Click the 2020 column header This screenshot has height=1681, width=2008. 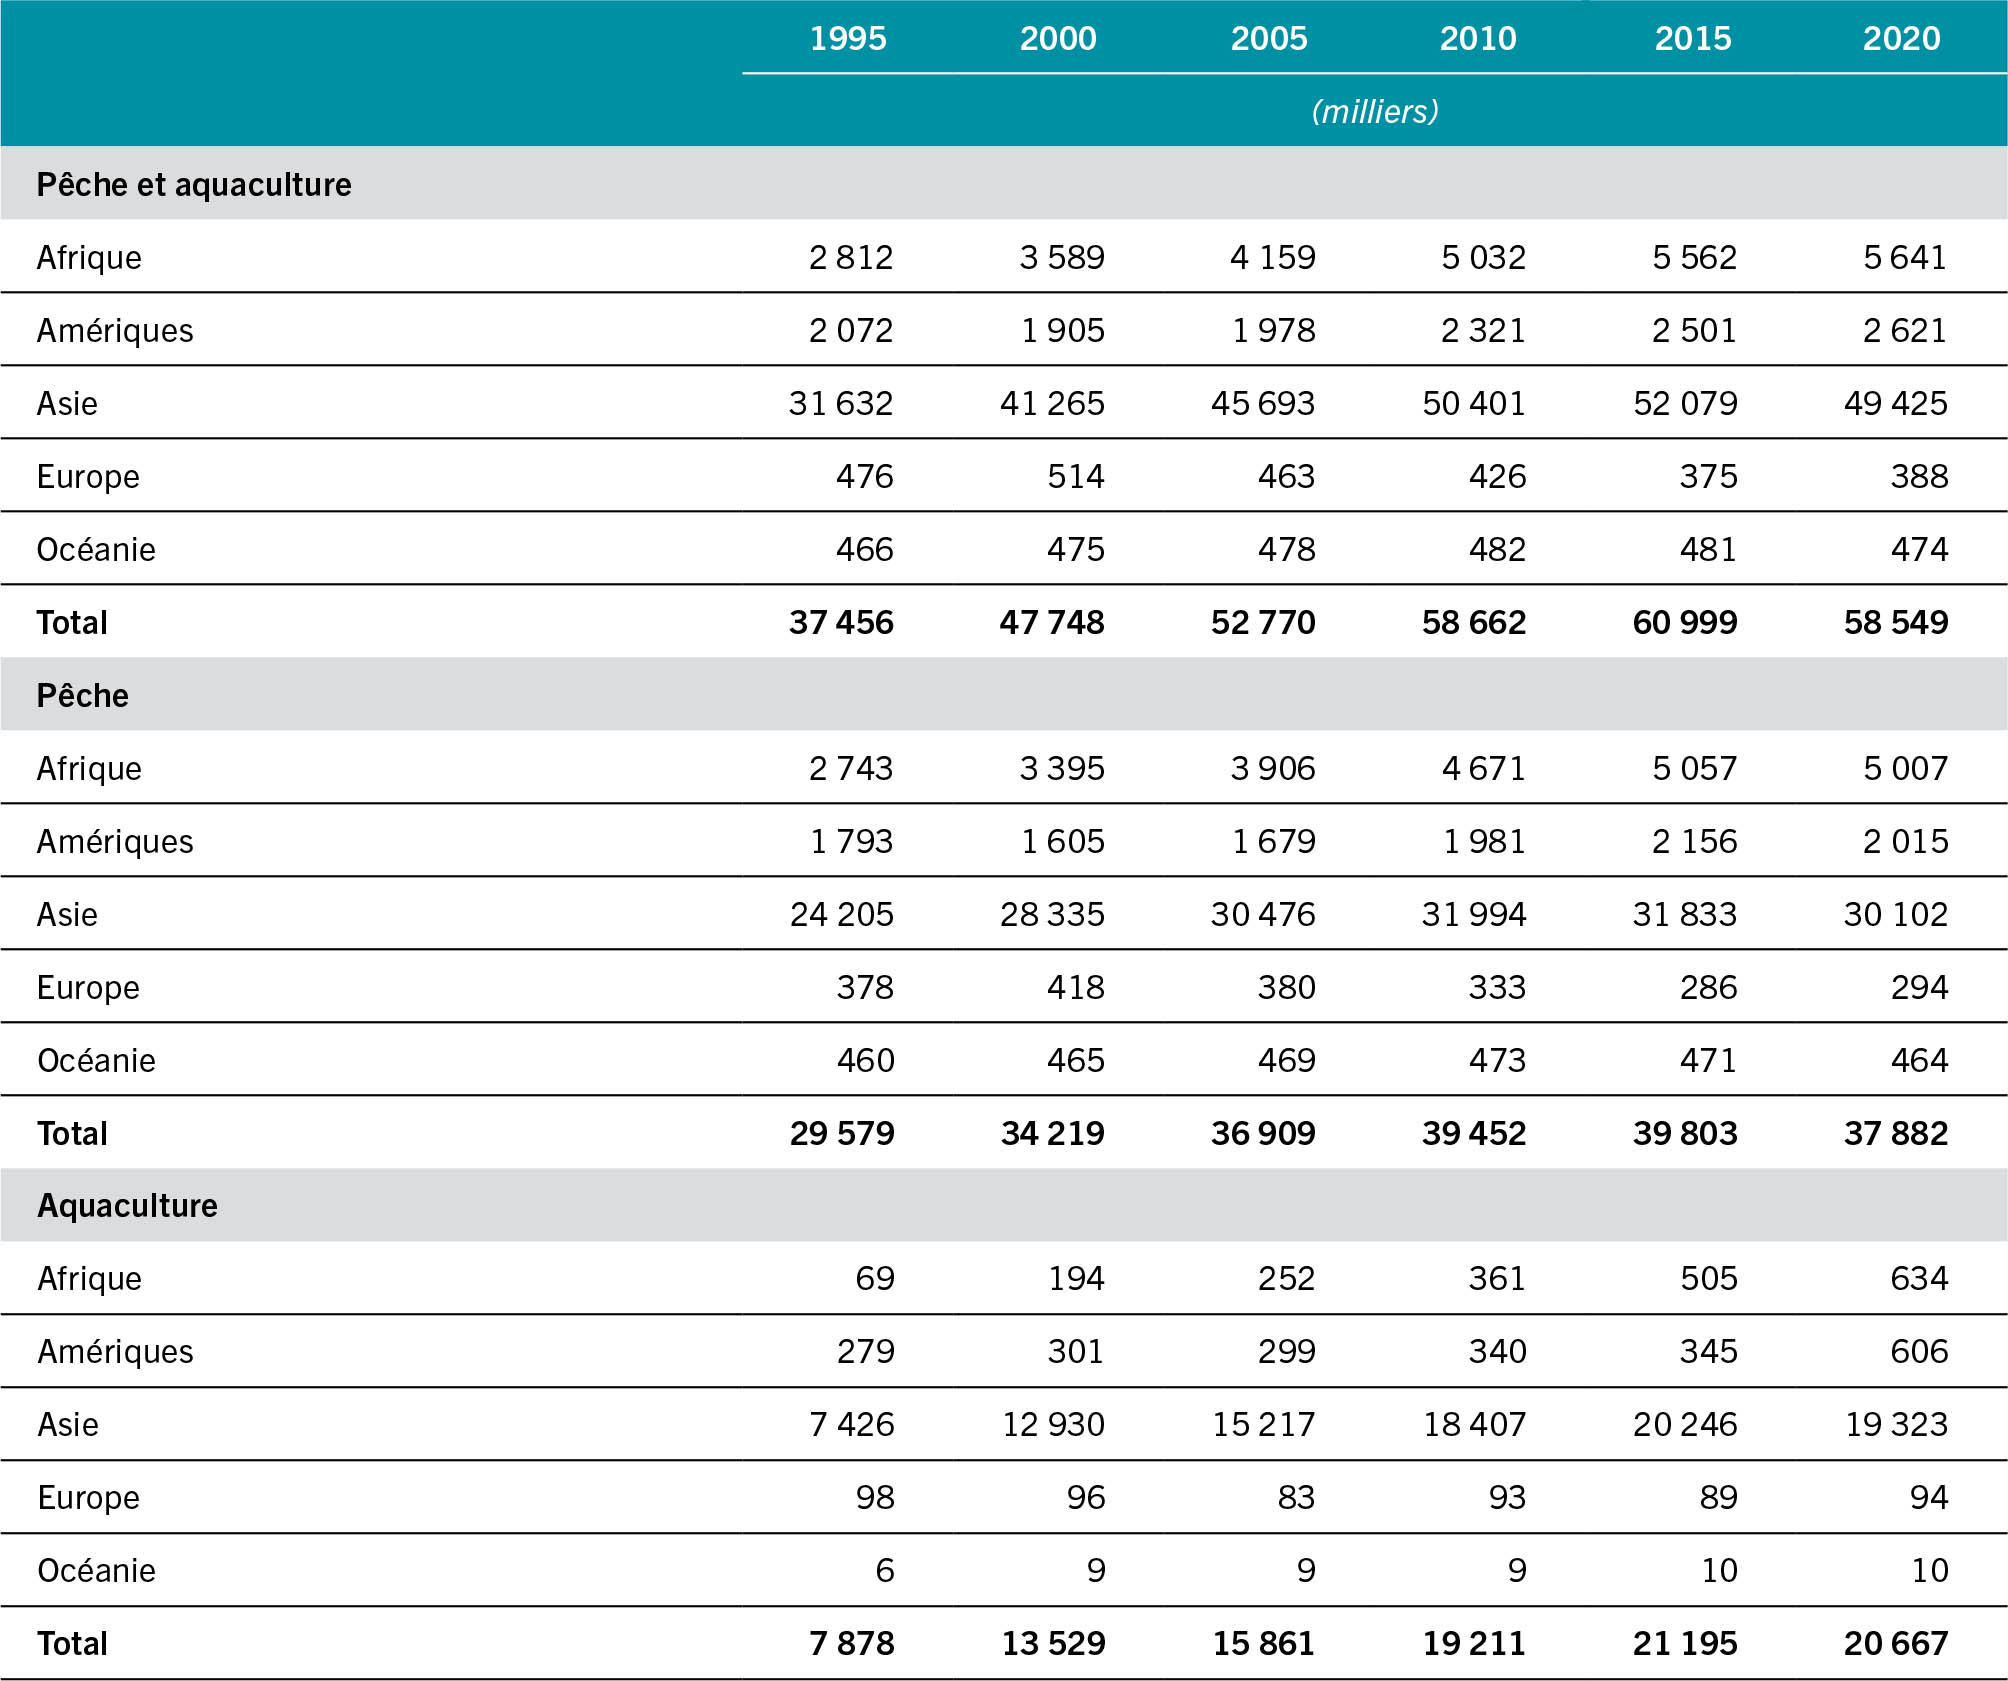pyautogui.click(x=1902, y=38)
